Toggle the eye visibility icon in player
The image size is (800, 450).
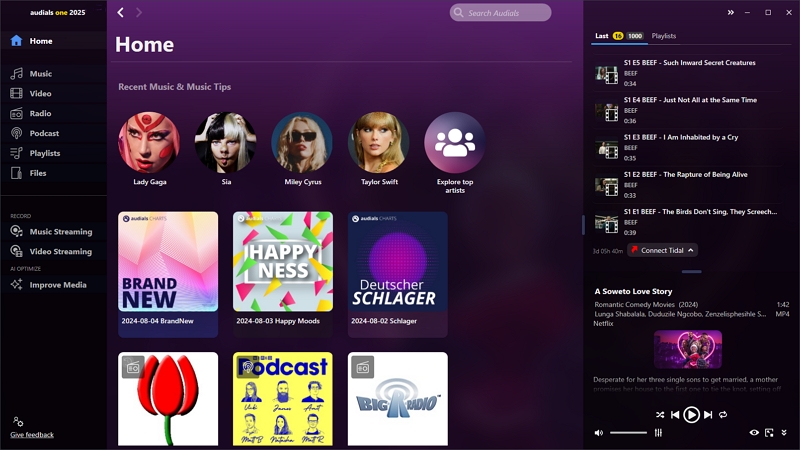point(754,433)
